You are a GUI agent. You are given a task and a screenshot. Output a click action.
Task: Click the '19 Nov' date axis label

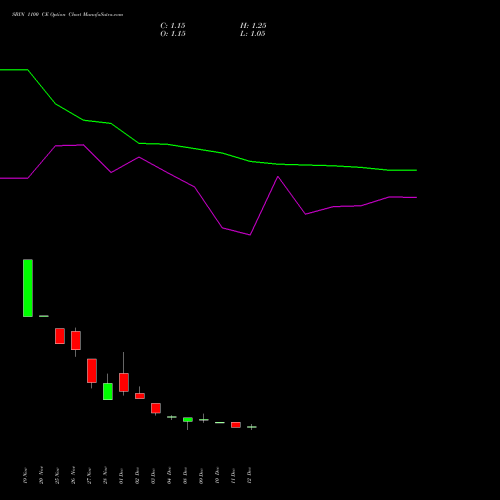tap(26, 476)
